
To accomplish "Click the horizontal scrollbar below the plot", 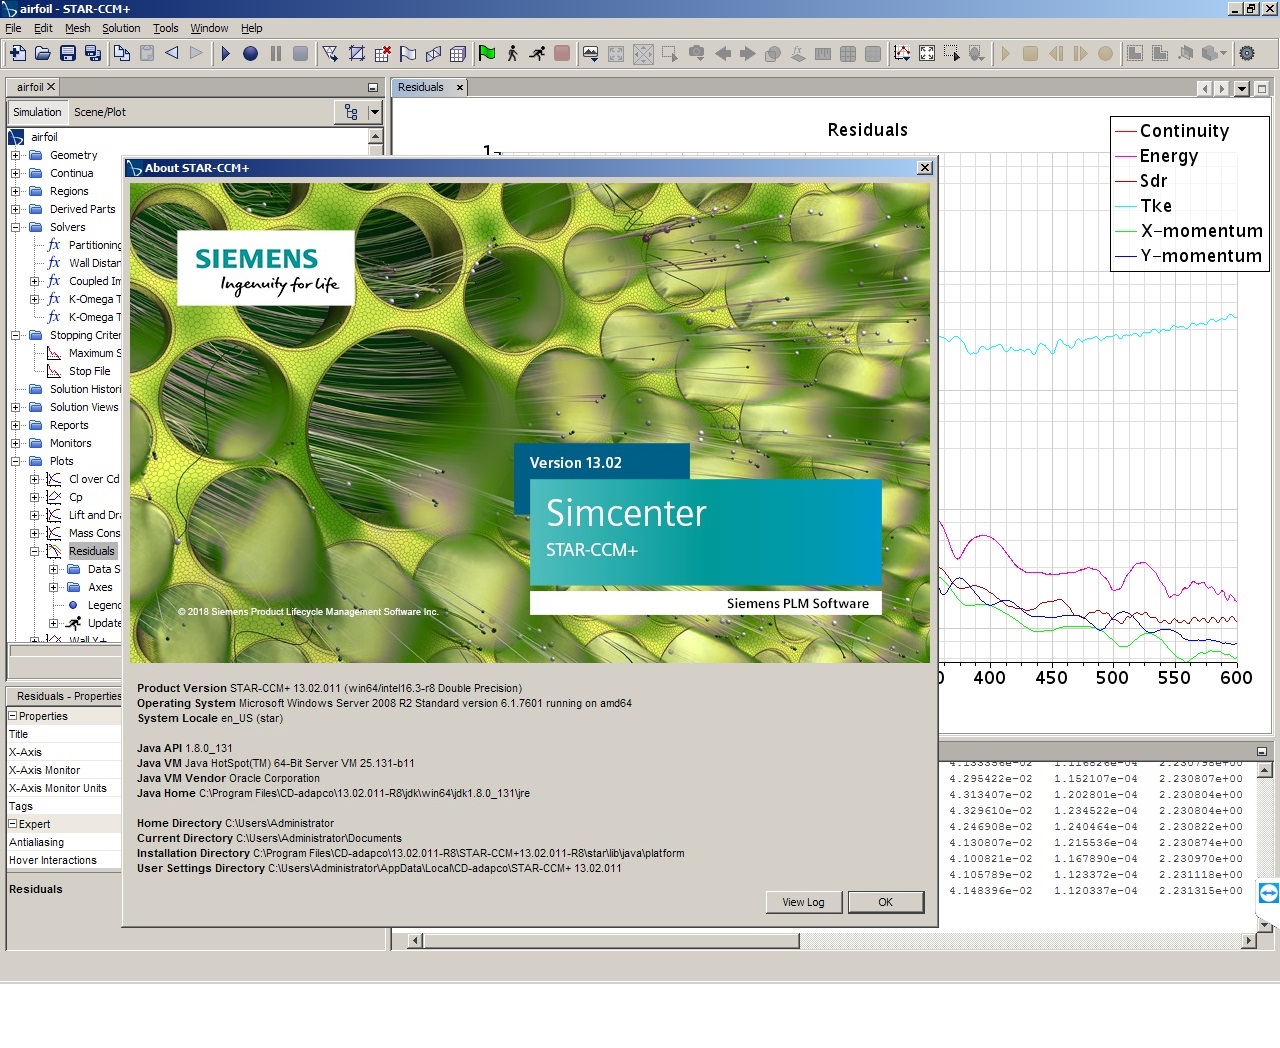I will click(611, 940).
